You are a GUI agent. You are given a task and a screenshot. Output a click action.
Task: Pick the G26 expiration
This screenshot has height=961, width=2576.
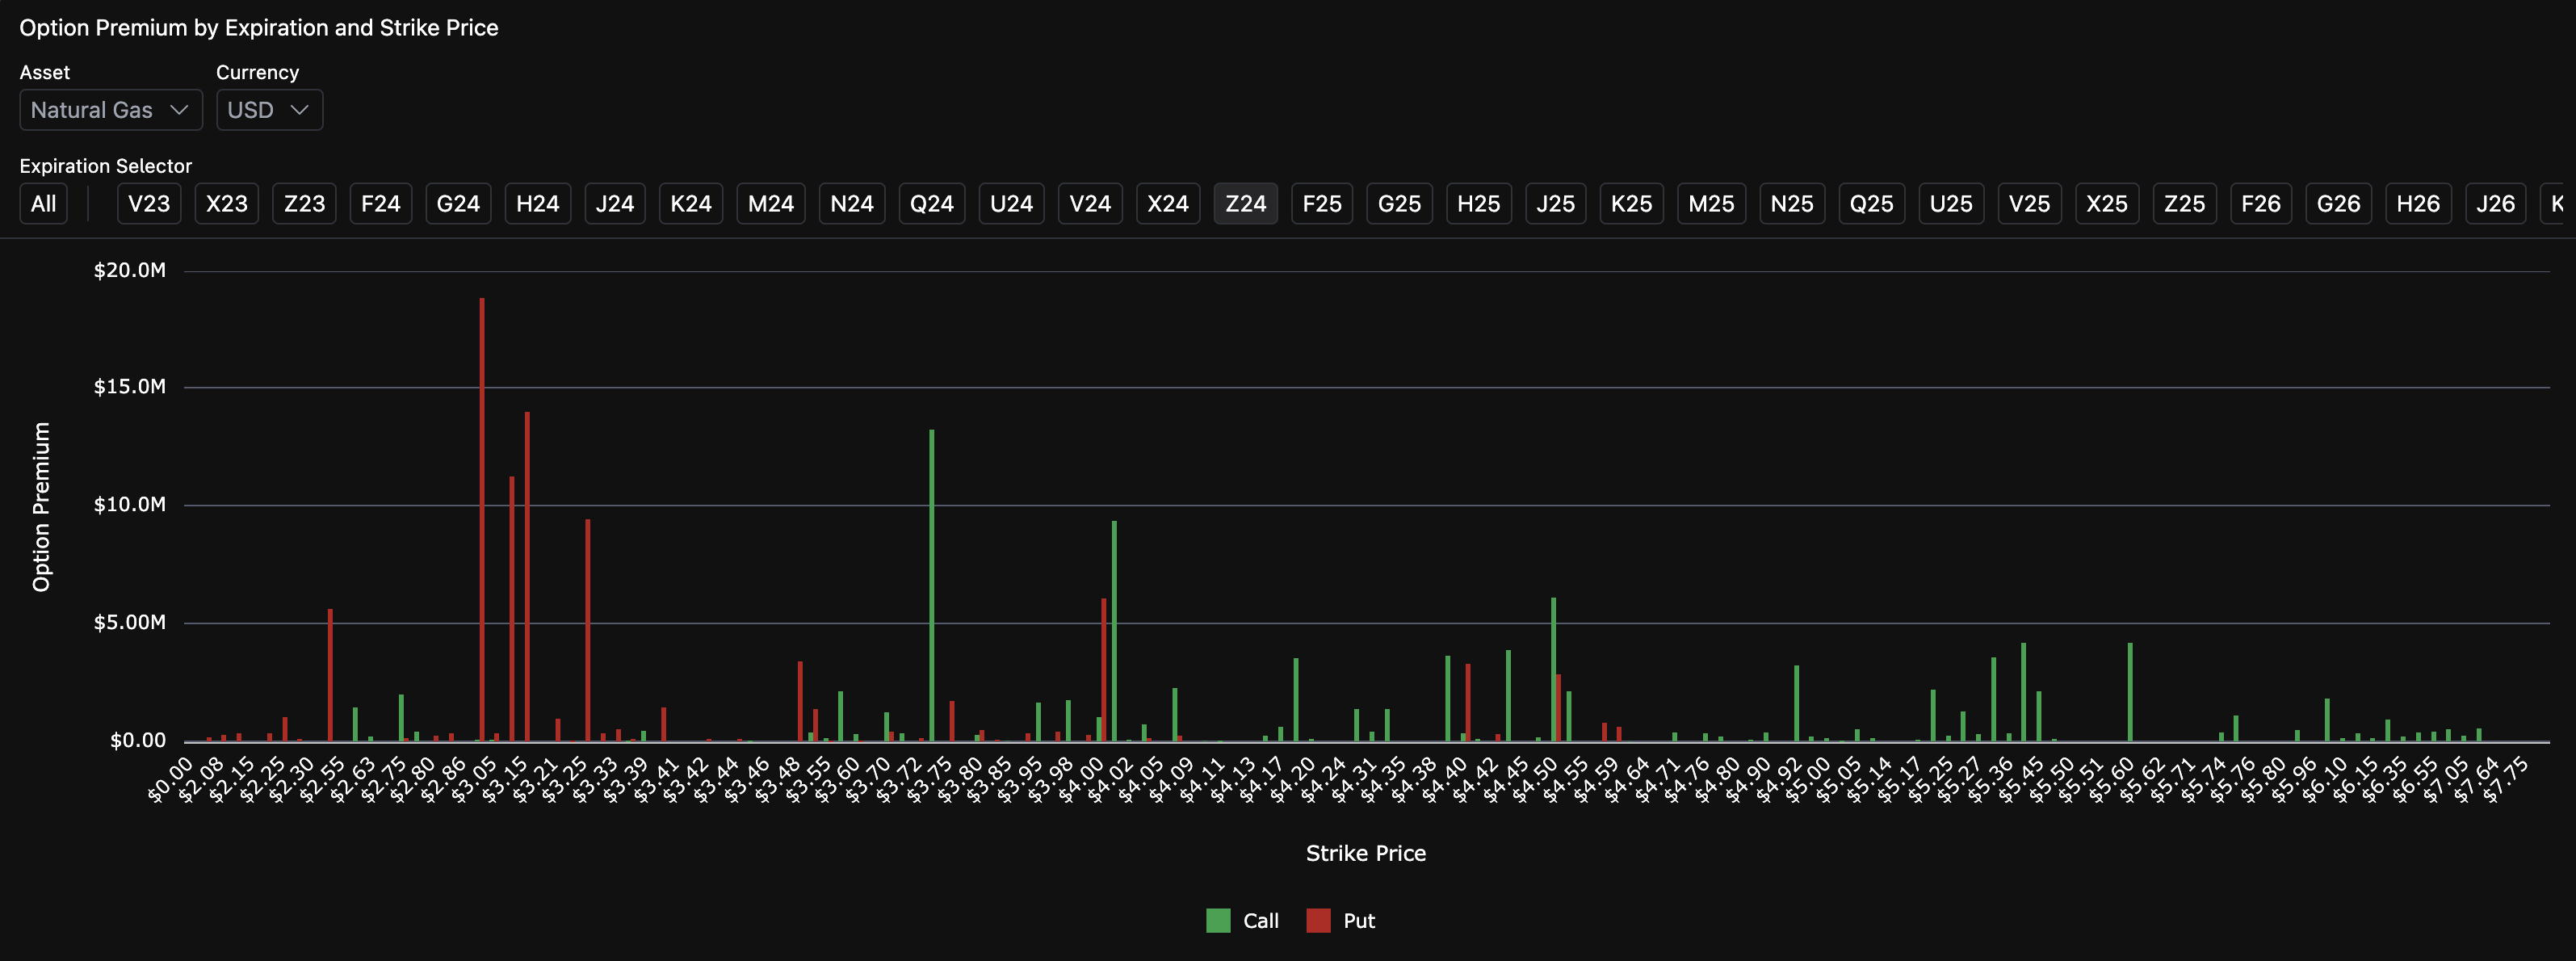click(x=2339, y=204)
